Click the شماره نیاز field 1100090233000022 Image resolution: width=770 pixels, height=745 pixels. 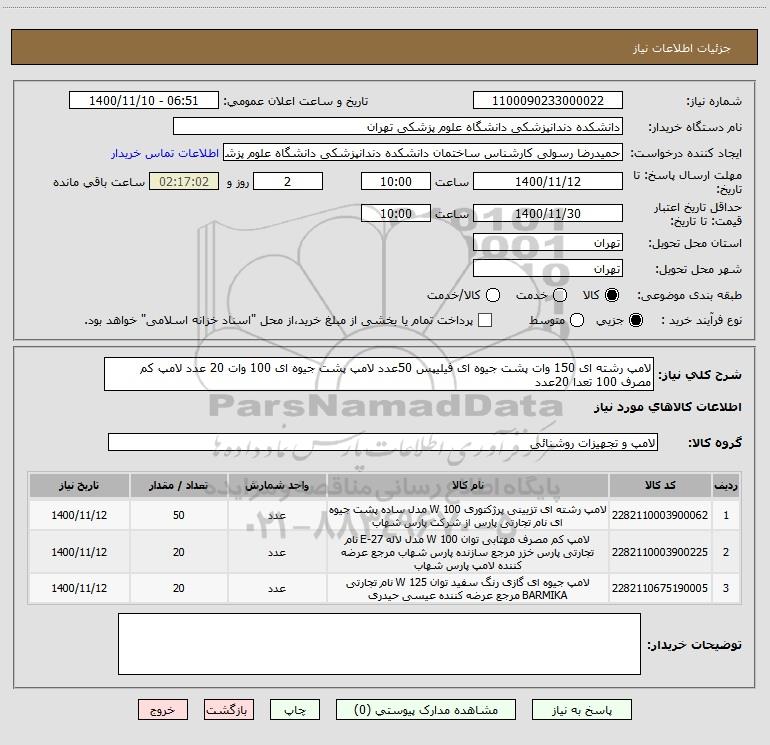tap(548, 101)
